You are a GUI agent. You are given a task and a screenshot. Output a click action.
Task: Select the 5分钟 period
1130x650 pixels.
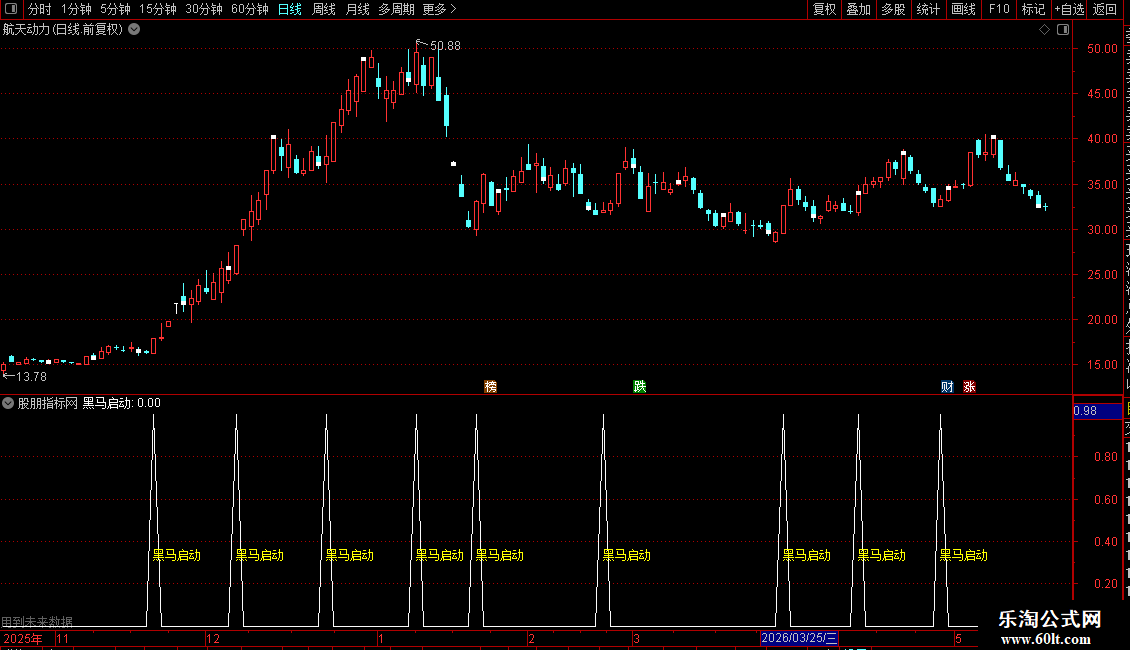pos(115,9)
